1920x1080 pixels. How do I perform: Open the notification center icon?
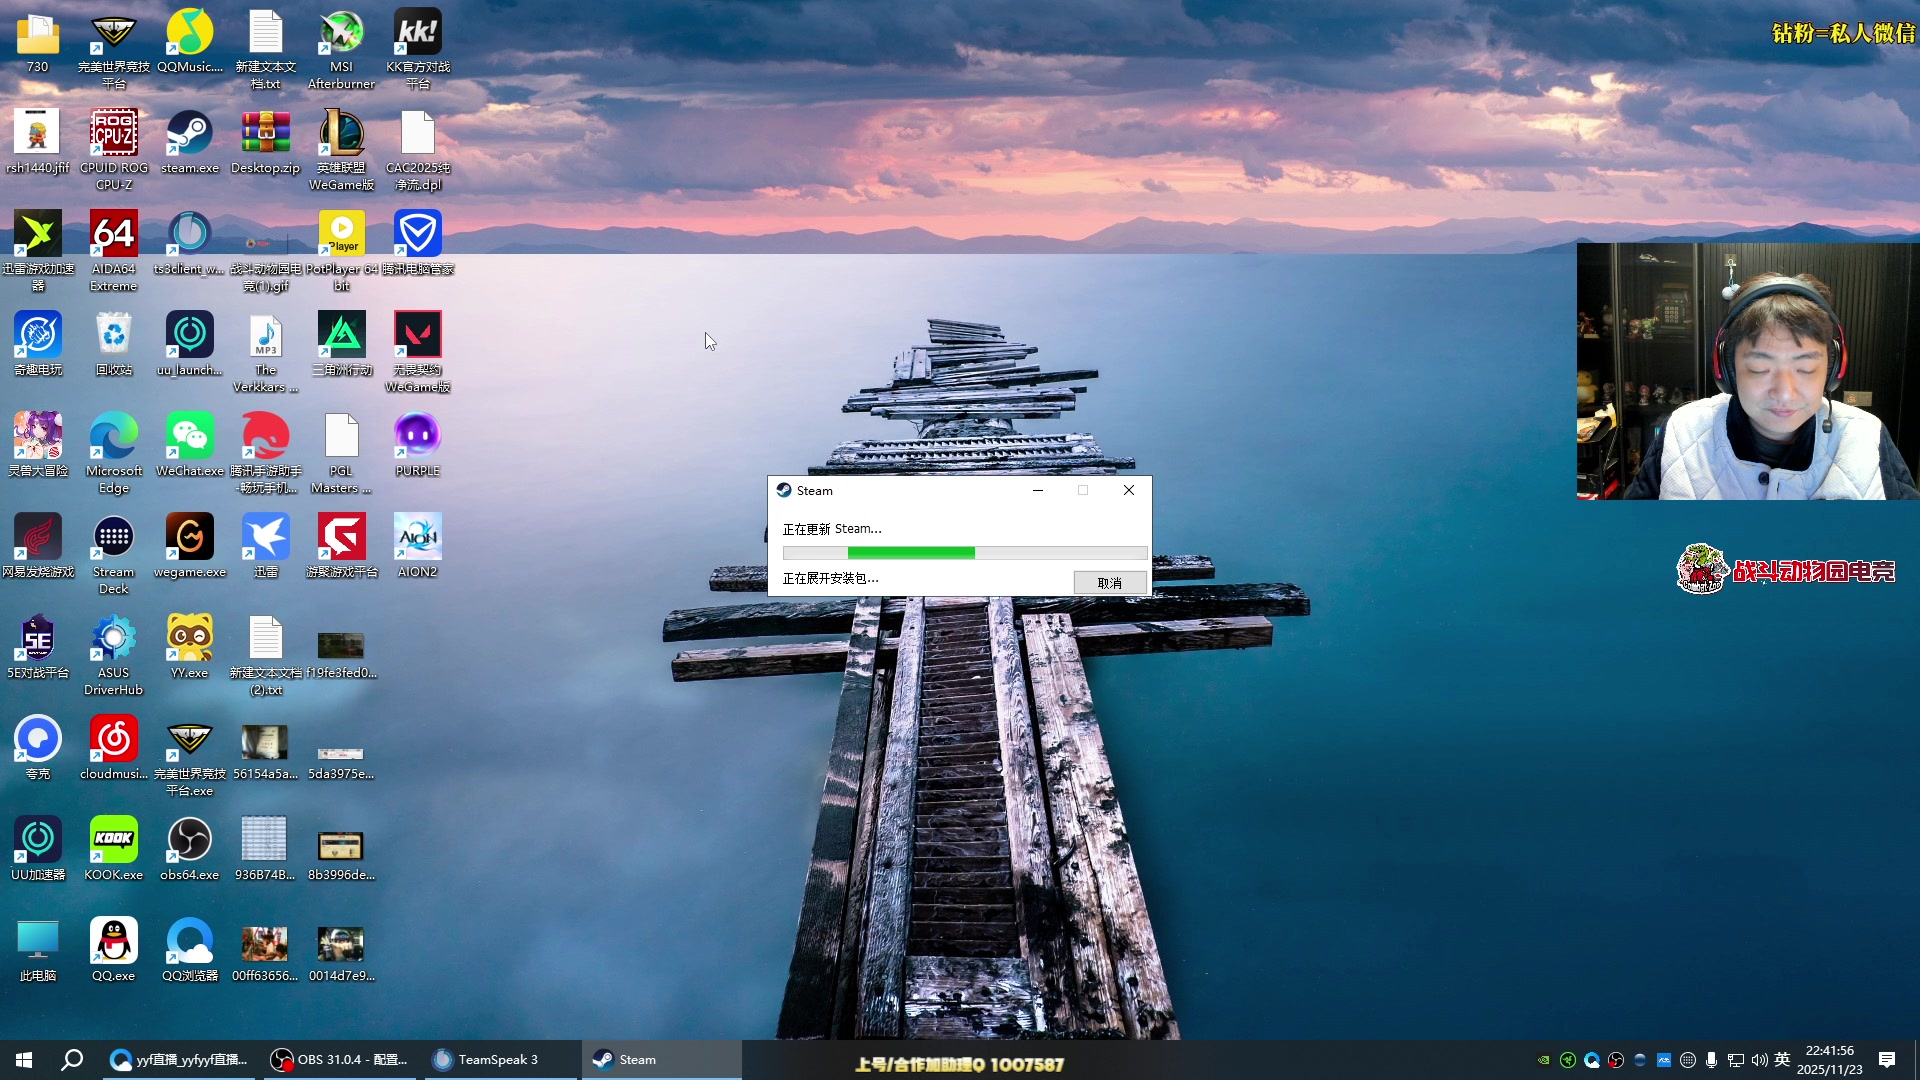(x=1887, y=1060)
